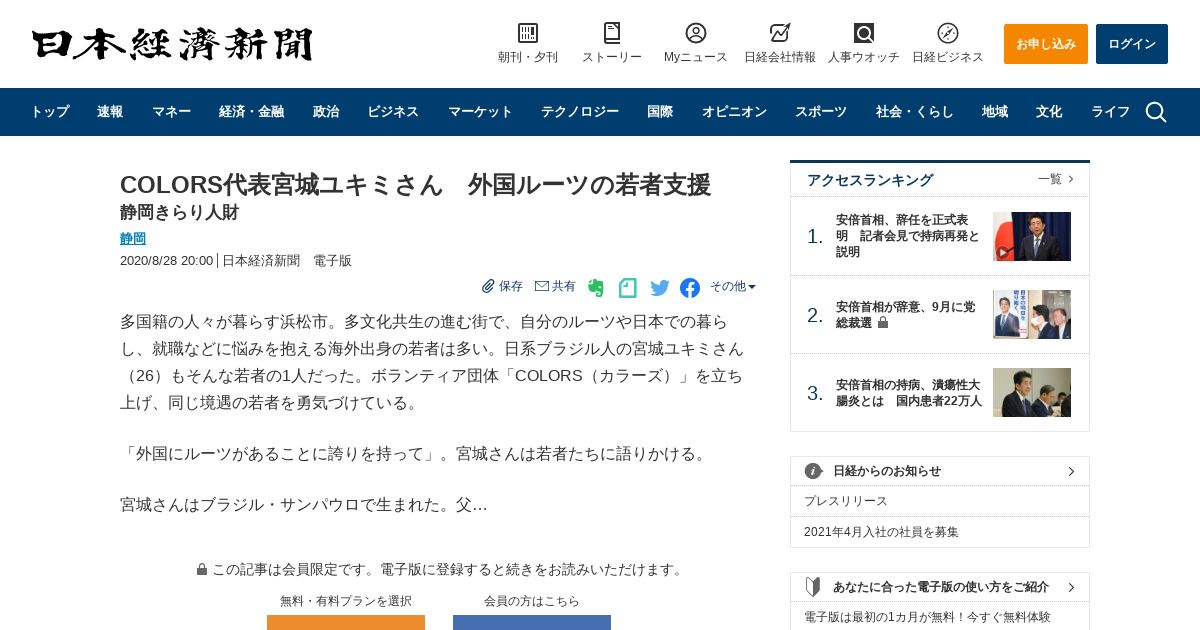This screenshot has height=630, width=1200.
Task: Expand あなたに合った電子版の使い方 chevron
Action: click(x=1071, y=587)
